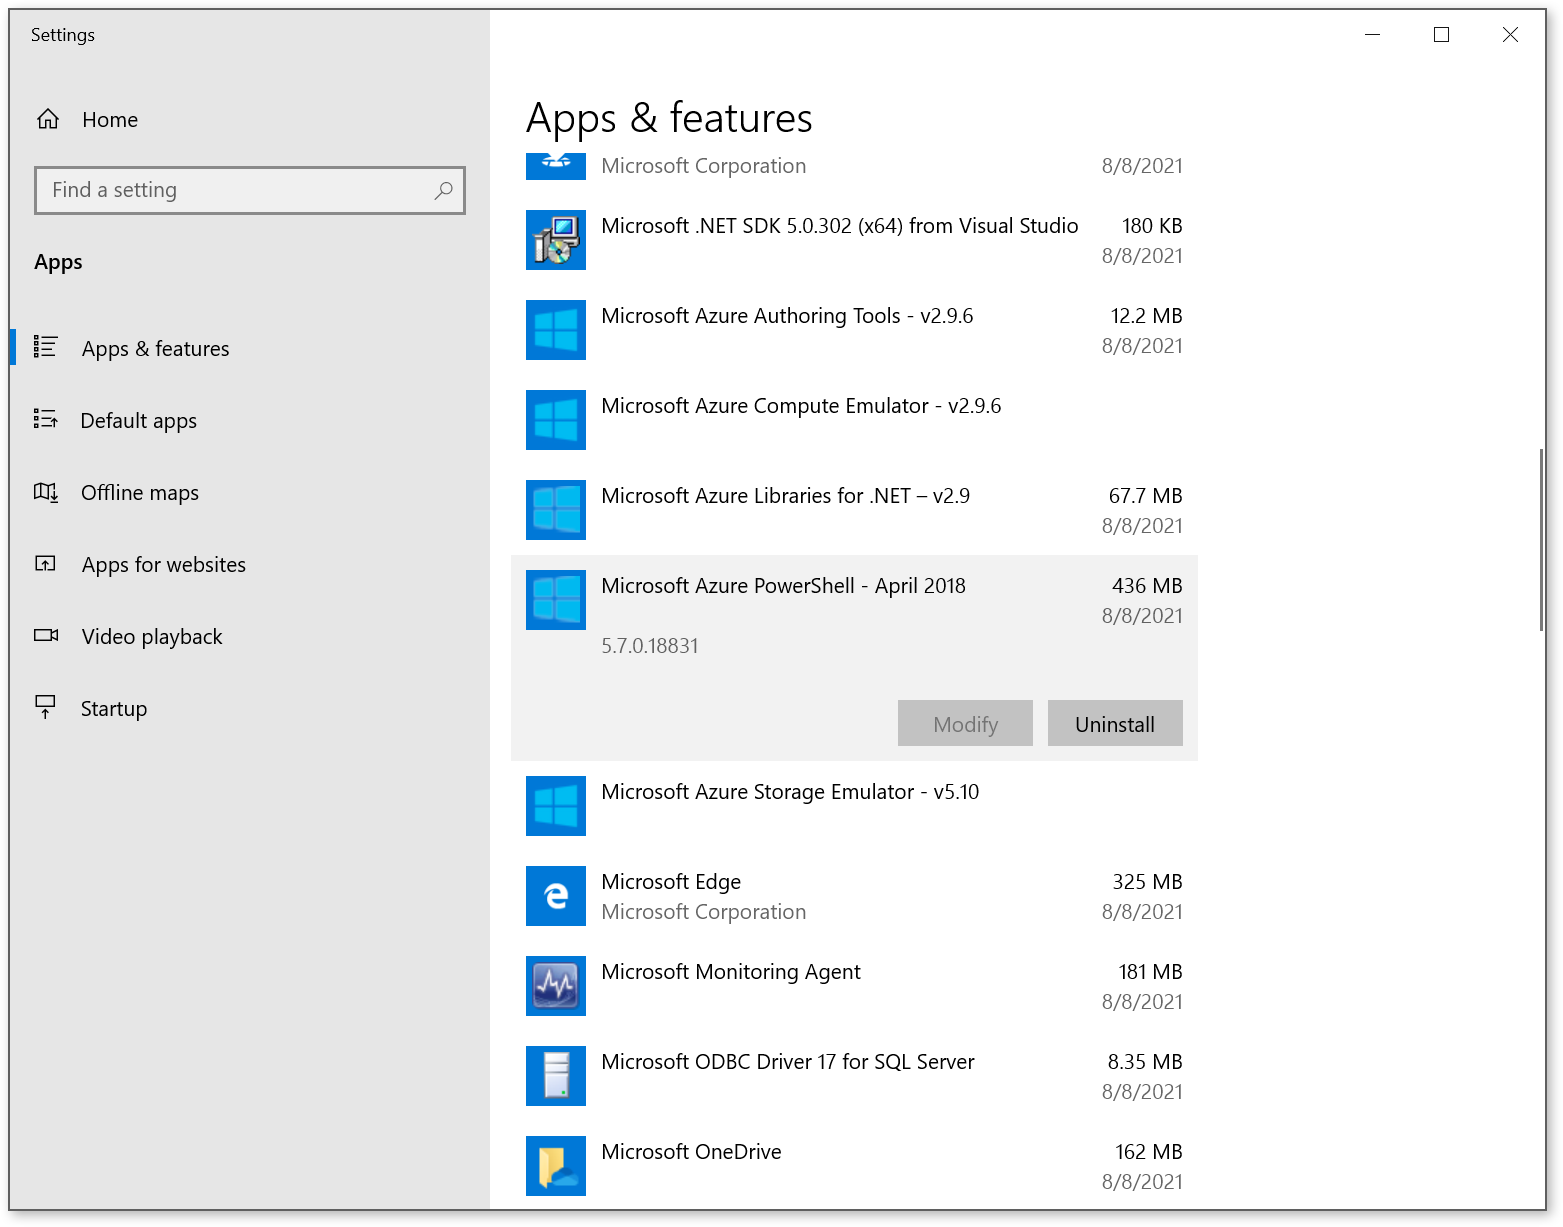Image resolution: width=1563 pixels, height=1227 pixels.
Task: Click the Modify button
Action: (964, 723)
